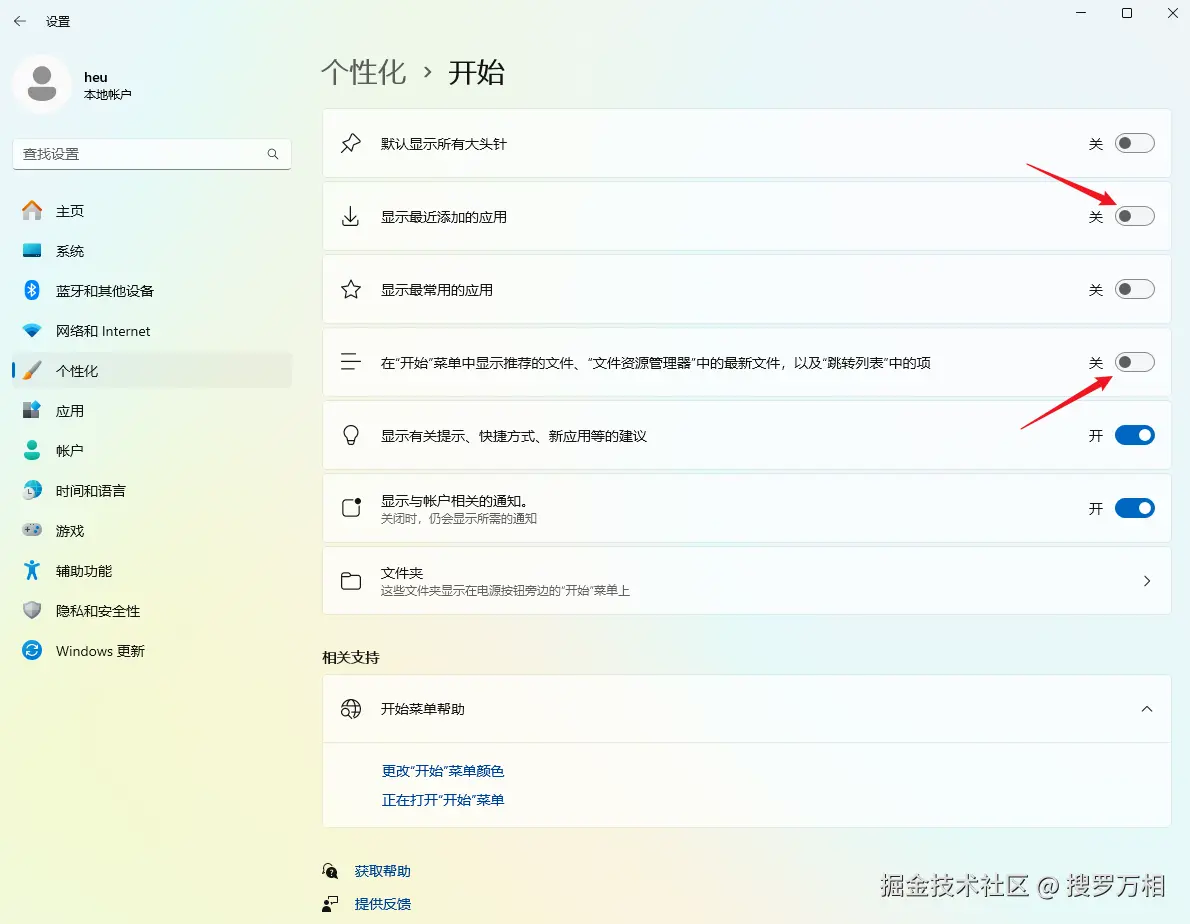The image size is (1190, 924).
Task: Click the 应用 apps icon
Action: 32,410
